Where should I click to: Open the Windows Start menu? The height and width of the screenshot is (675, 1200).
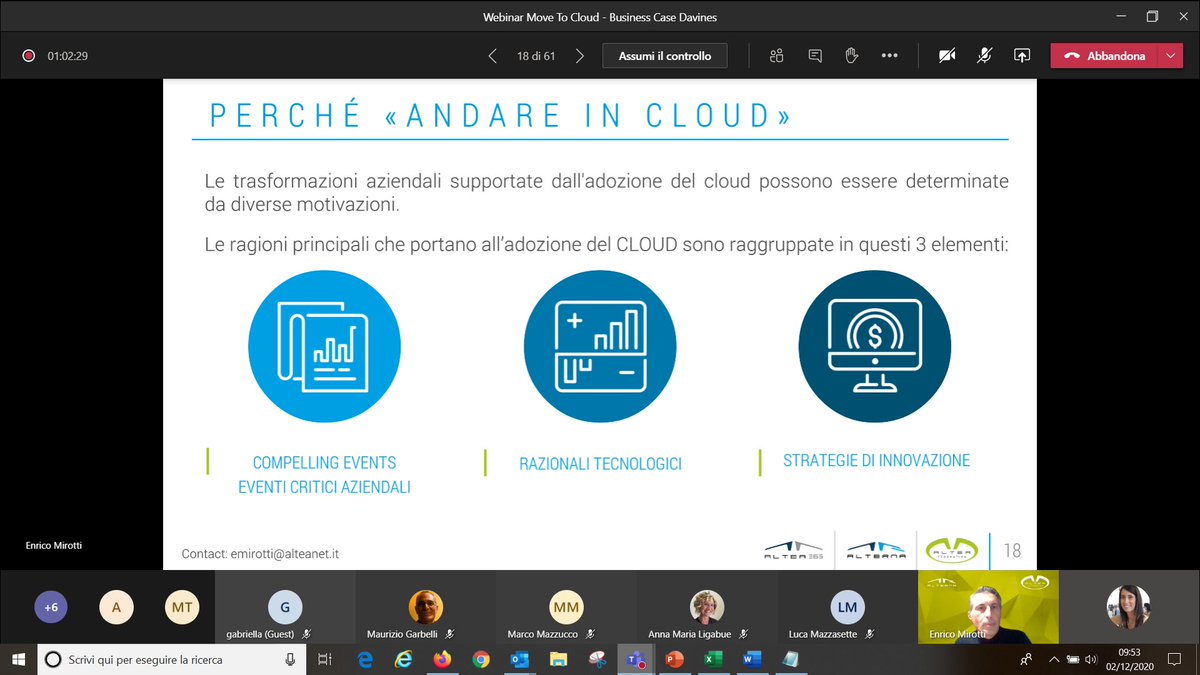point(18,659)
